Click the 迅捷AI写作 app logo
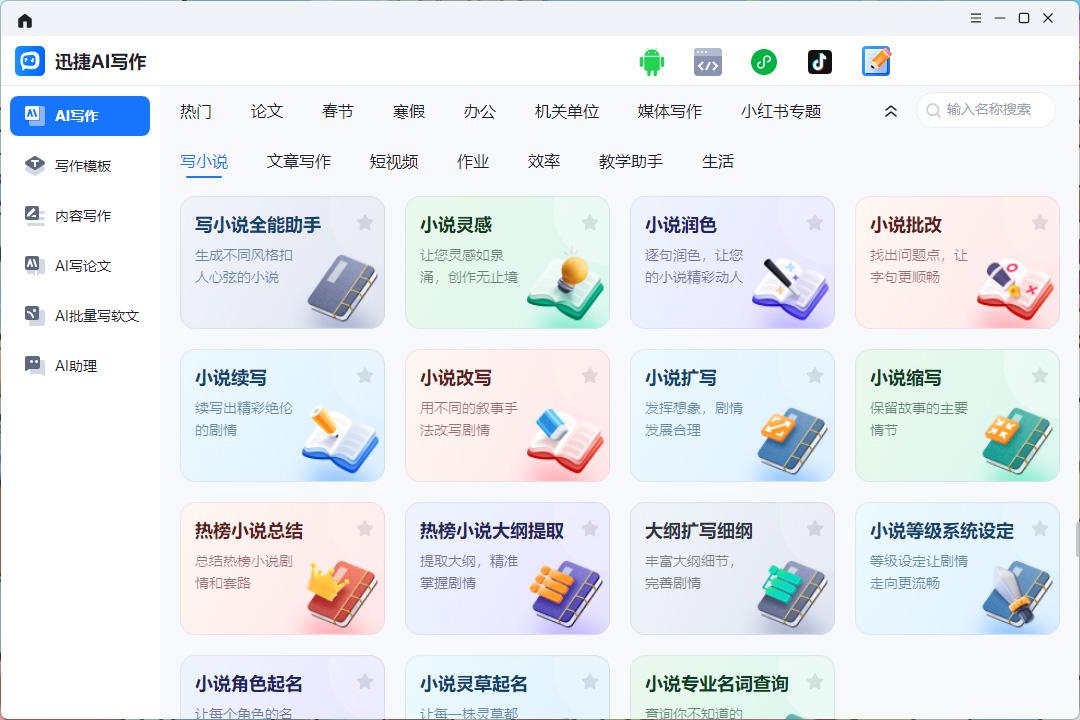 [x=30, y=61]
